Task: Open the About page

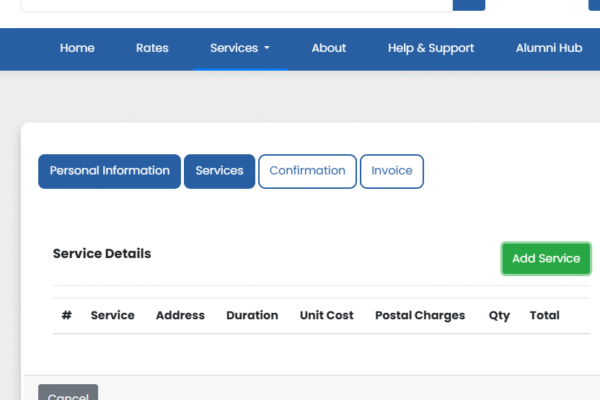Action: point(329,48)
